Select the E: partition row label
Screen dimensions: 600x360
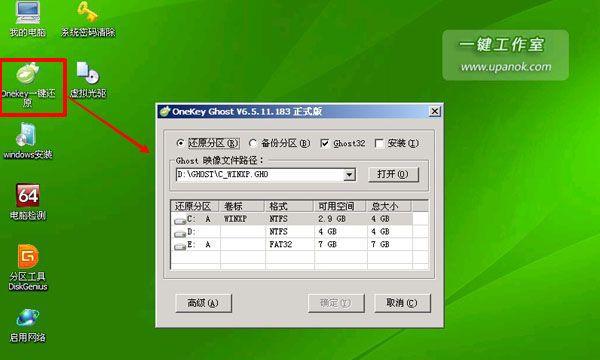pyautogui.click(x=199, y=244)
